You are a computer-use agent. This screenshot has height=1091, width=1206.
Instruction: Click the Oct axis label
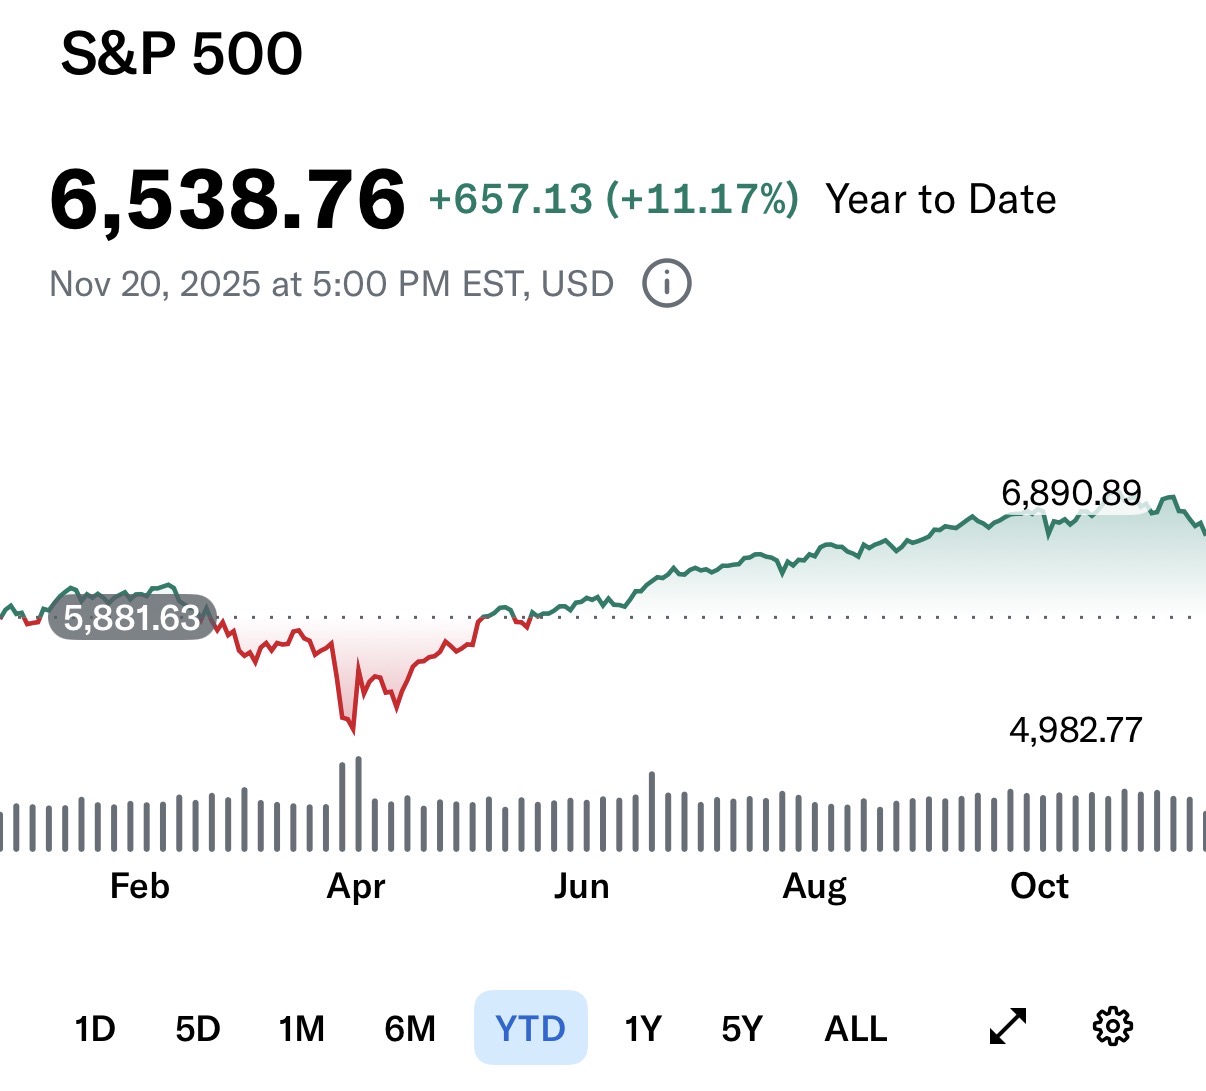1039,886
